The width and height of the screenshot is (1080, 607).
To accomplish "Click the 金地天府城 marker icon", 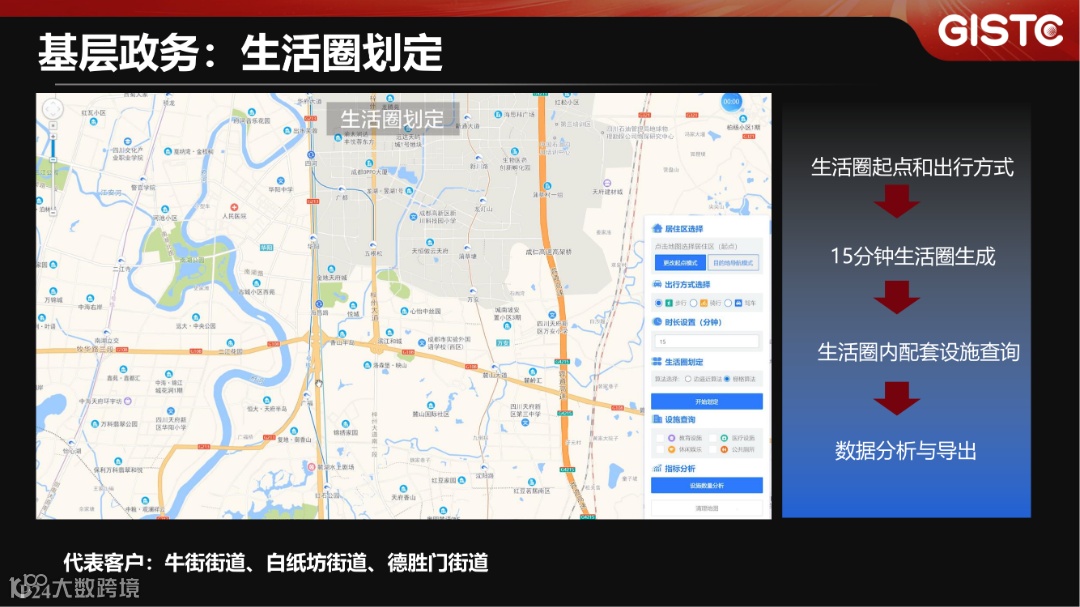I will point(331,269).
